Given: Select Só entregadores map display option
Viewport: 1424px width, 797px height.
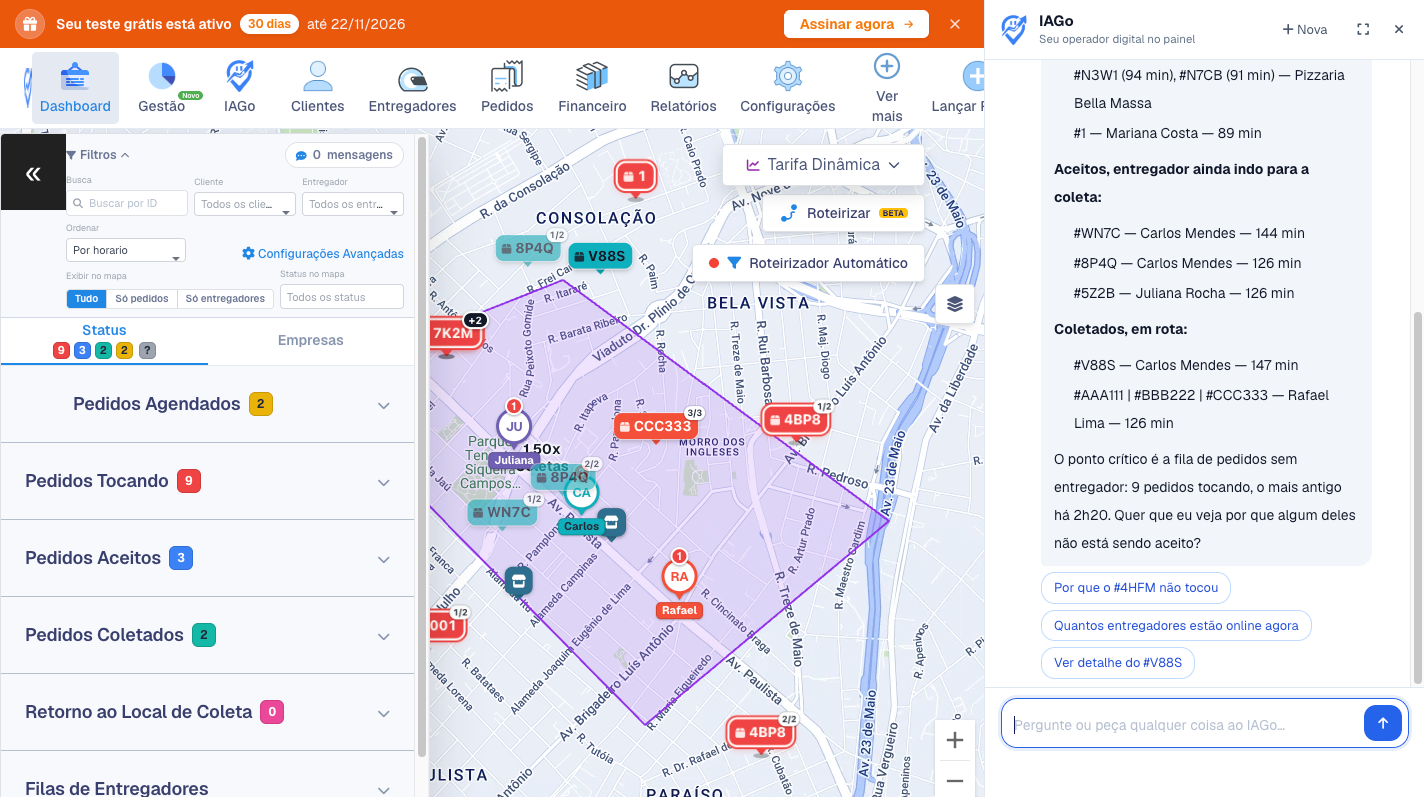Looking at the screenshot, I should pos(225,298).
